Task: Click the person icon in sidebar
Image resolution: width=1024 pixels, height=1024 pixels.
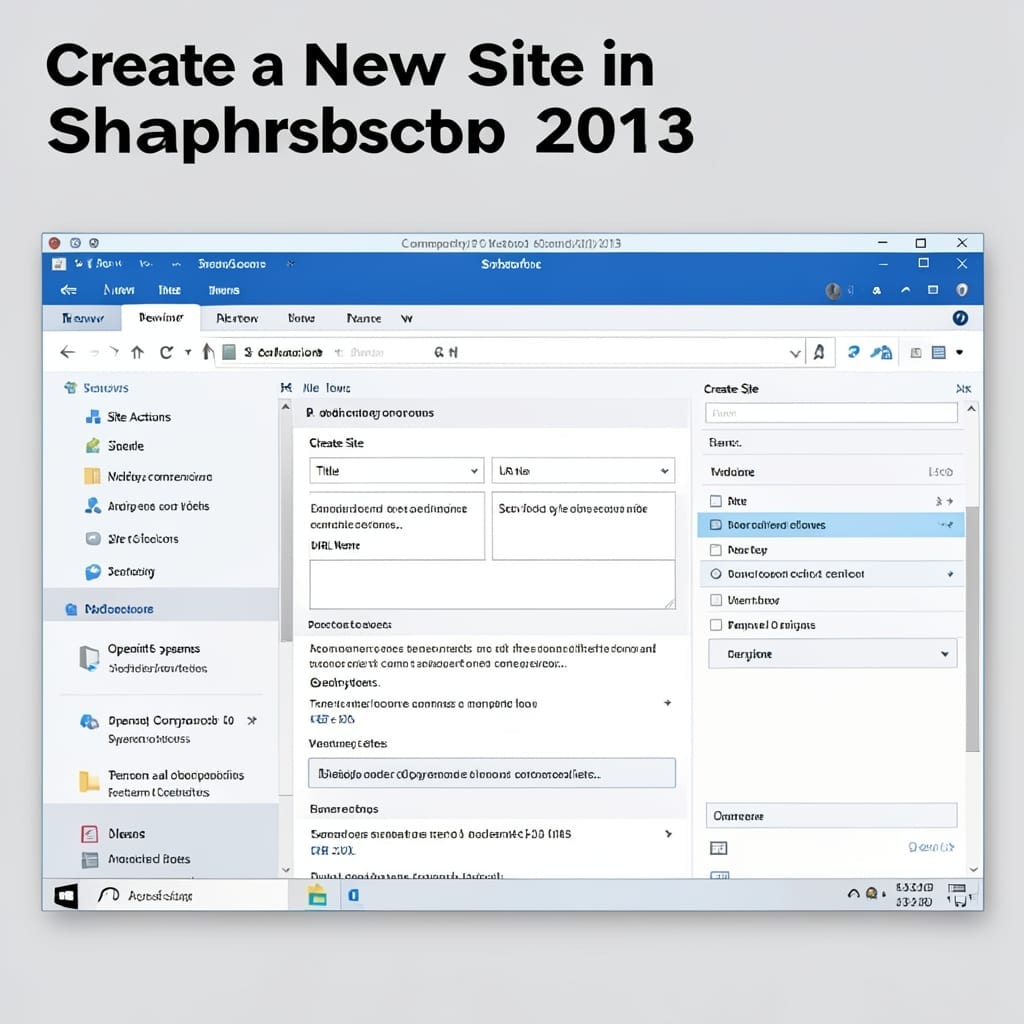Action: [93, 505]
